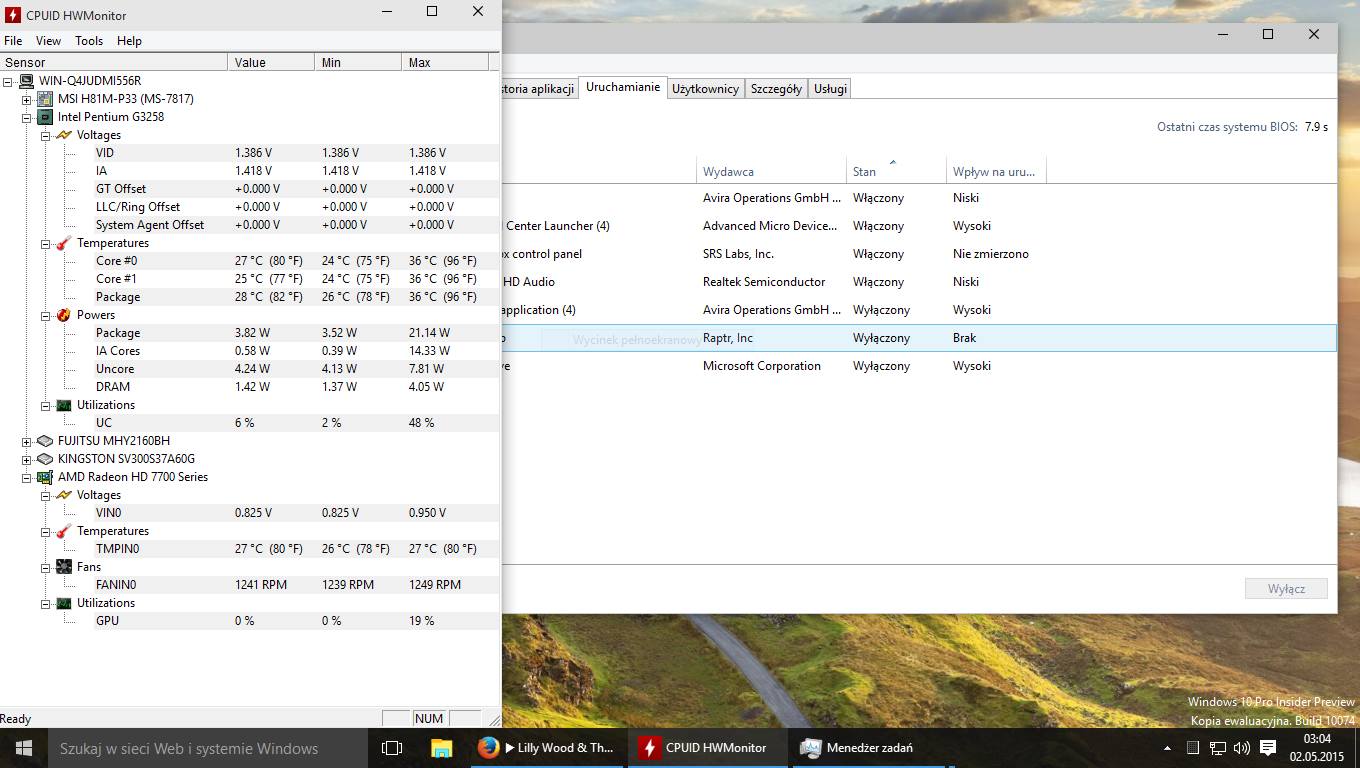The width and height of the screenshot is (1360, 768).
Task: Click the clock showing 03:04
Action: [x=1316, y=739]
